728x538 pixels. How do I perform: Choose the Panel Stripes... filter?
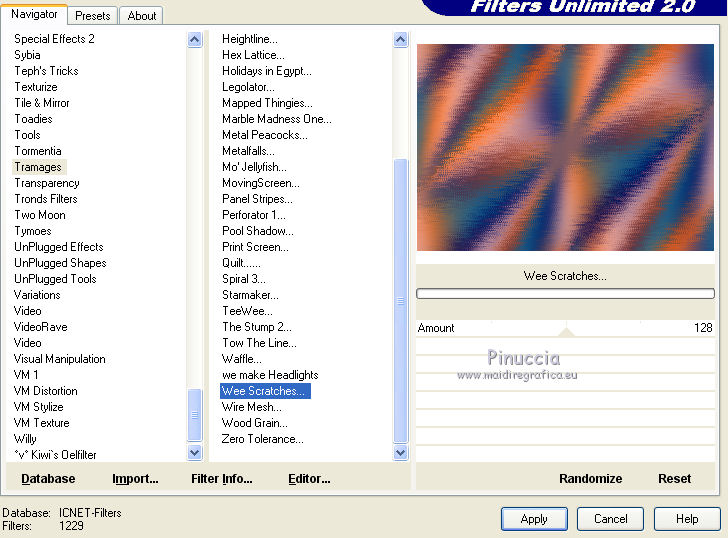[257, 199]
